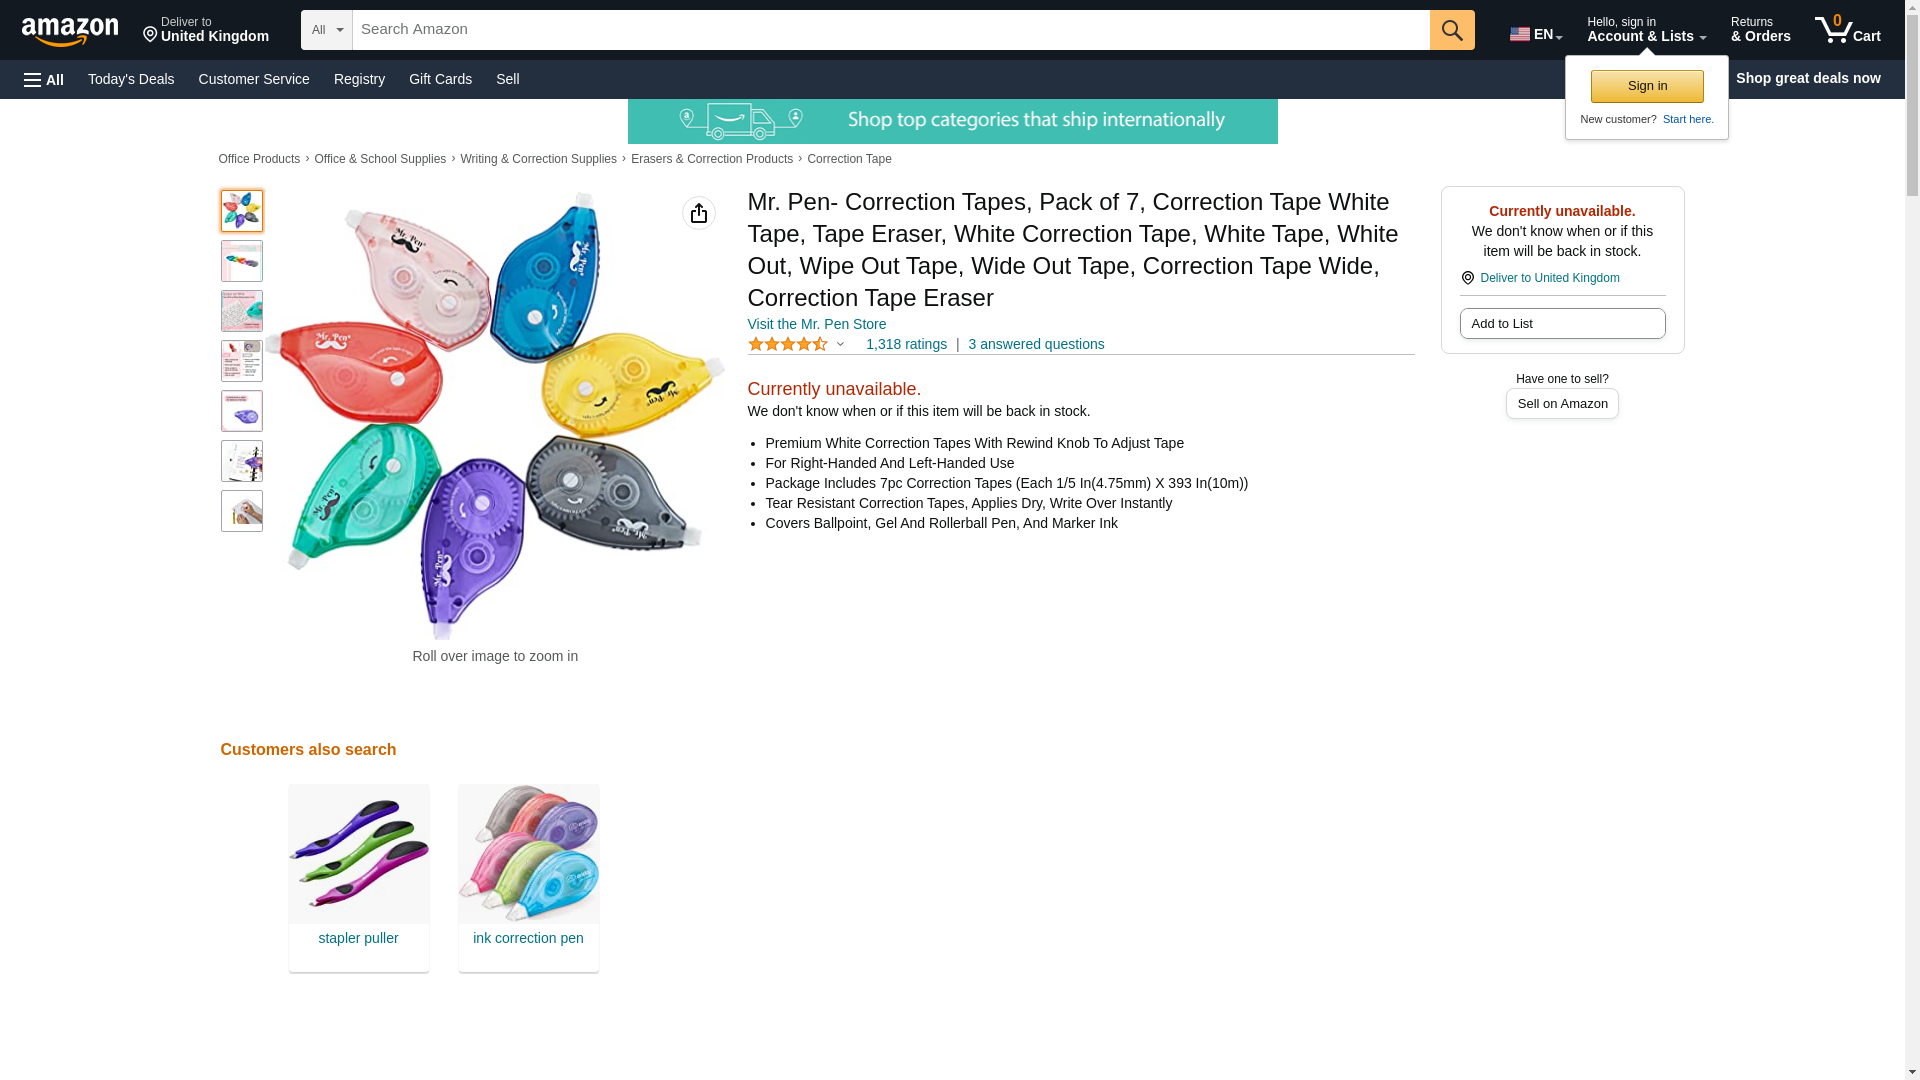Click the Amazon logo
The height and width of the screenshot is (1080, 1920).
click(x=70, y=31)
